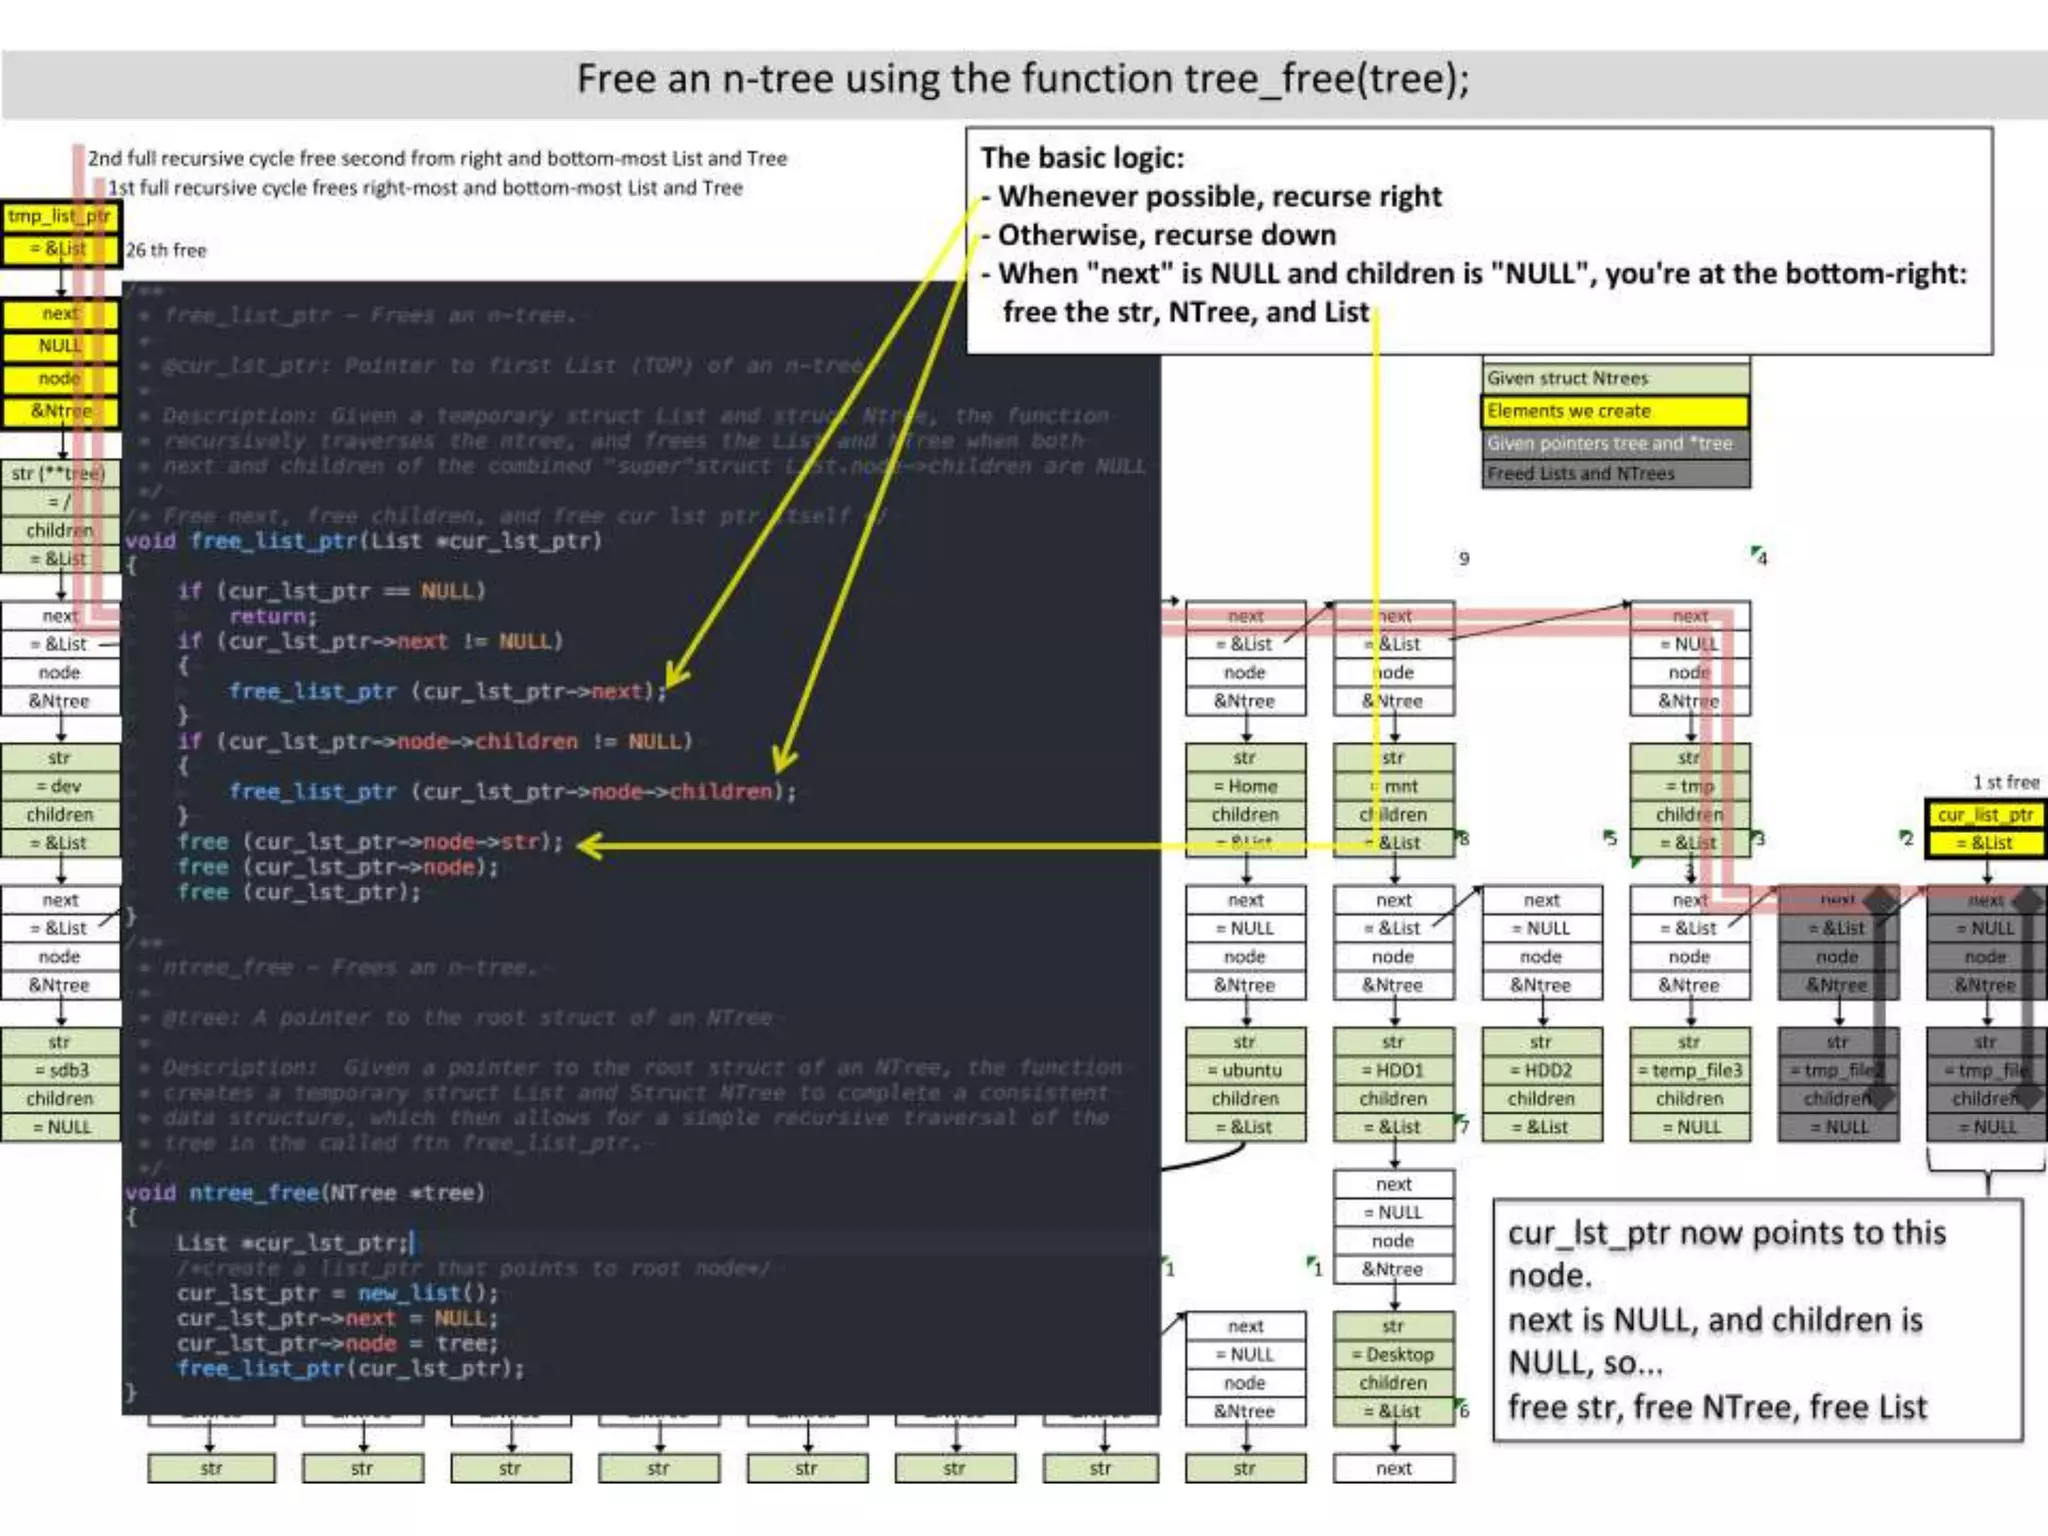Select 'Freed Lists and NTrees' legend entry
The height and width of the screenshot is (1536, 2048).
pyautogui.click(x=1616, y=473)
